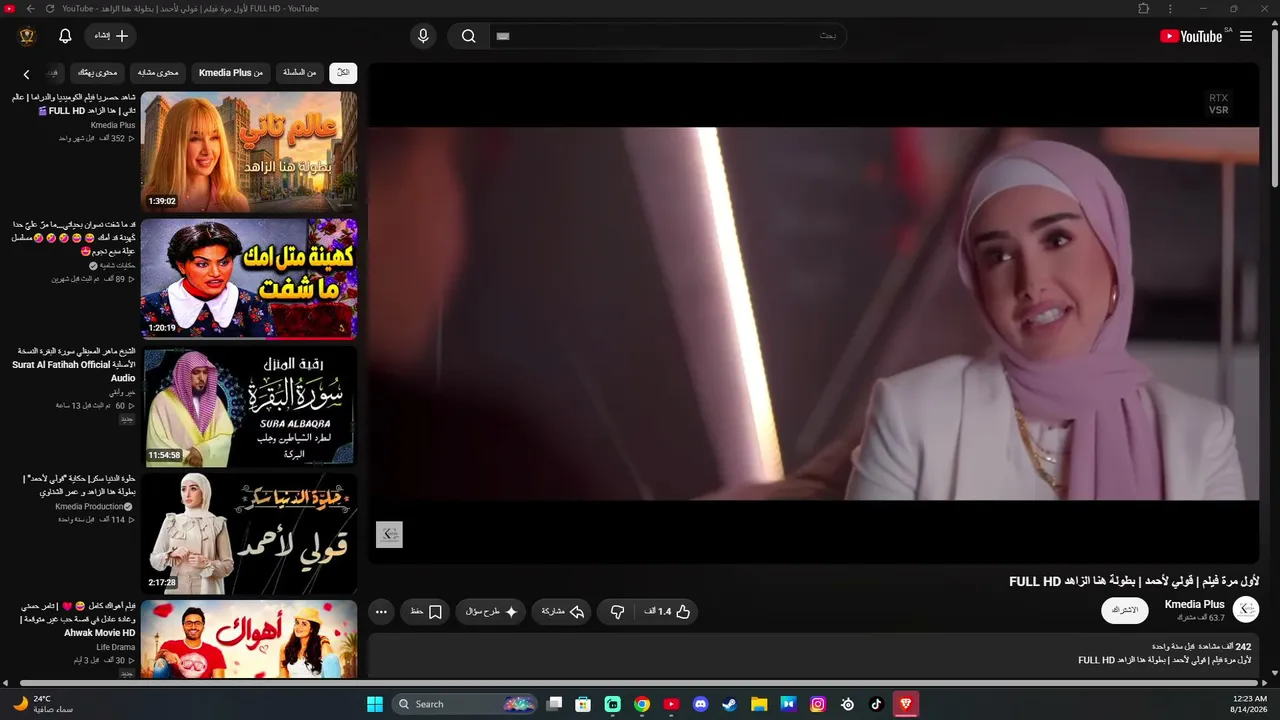Click the Kmedia Plus channel name
The width and height of the screenshot is (1280, 720).
(1194, 604)
